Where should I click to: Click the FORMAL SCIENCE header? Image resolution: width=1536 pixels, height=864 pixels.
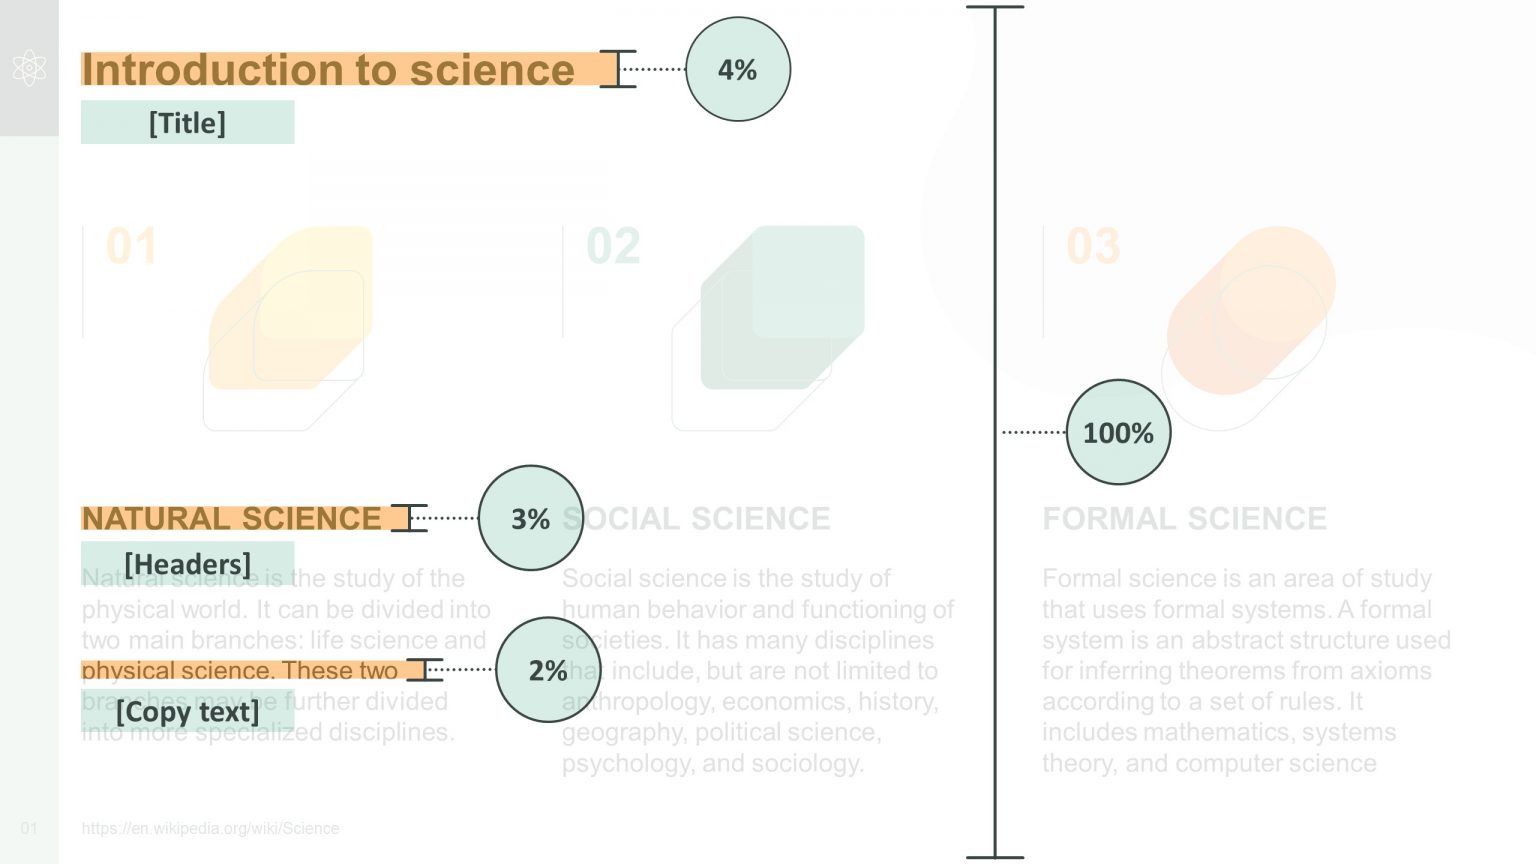(x=1185, y=518)
